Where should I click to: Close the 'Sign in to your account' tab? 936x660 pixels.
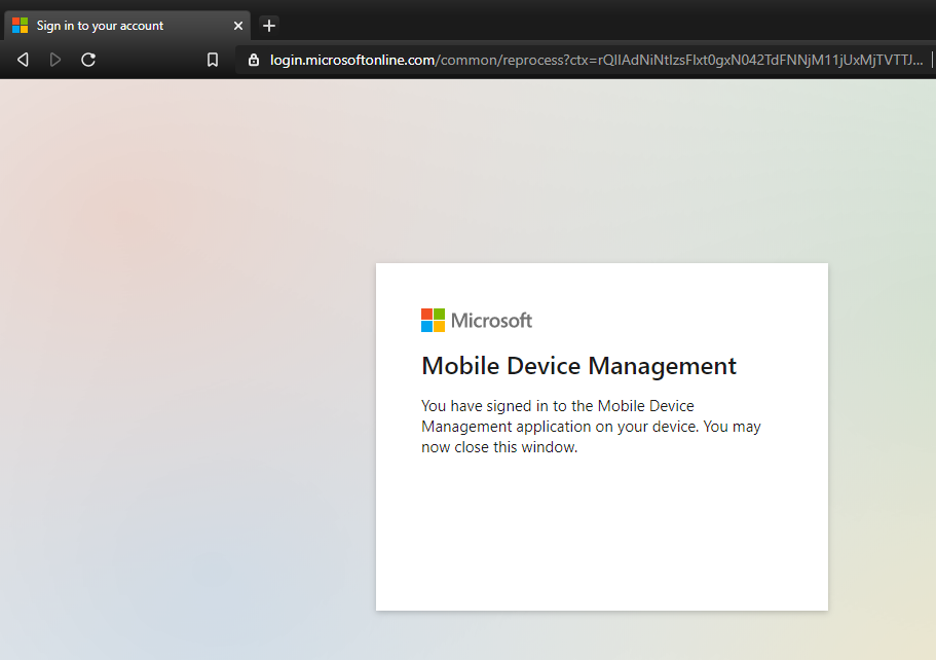(238, 26)
